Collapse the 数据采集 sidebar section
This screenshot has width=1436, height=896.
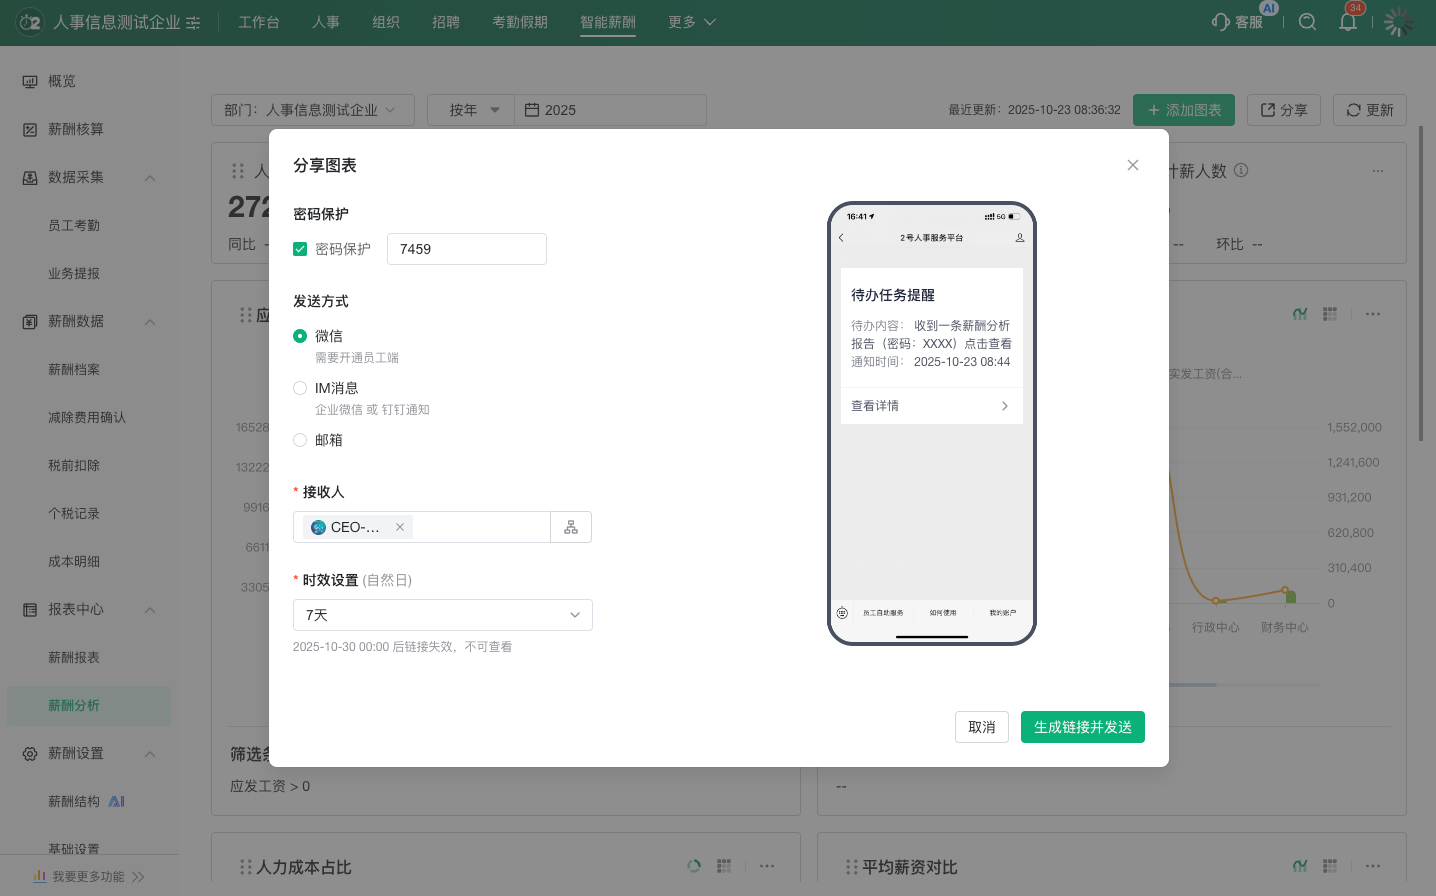coord(150,178)
